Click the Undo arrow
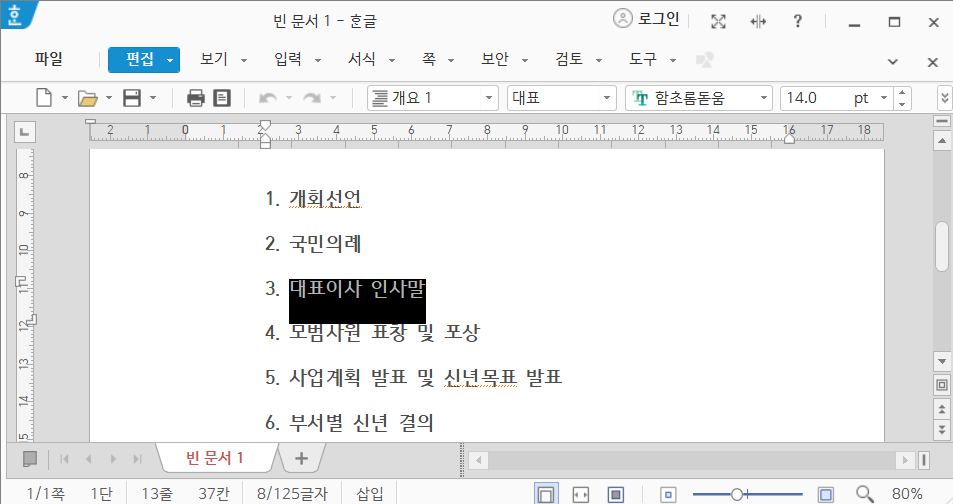 point(267,98)
